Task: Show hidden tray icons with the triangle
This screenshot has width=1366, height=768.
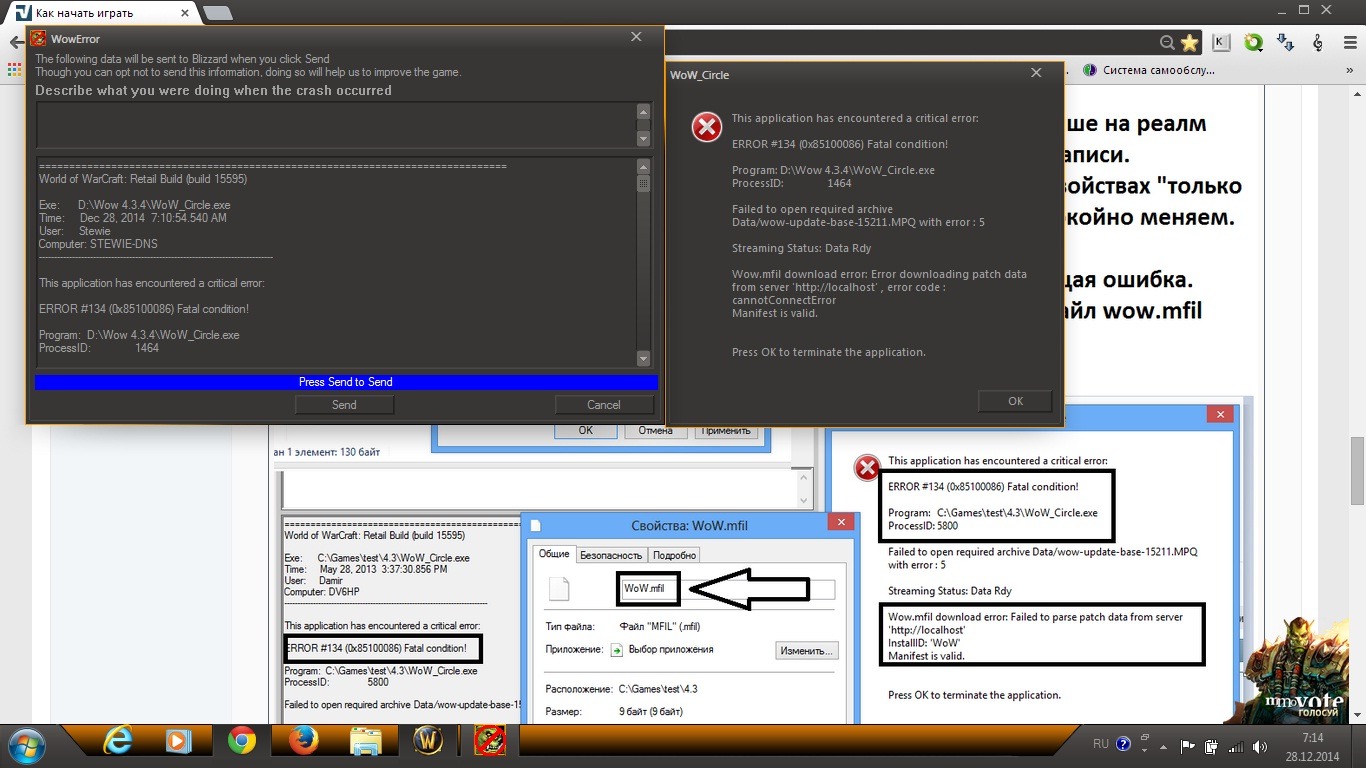Action: coord(1165,746)
